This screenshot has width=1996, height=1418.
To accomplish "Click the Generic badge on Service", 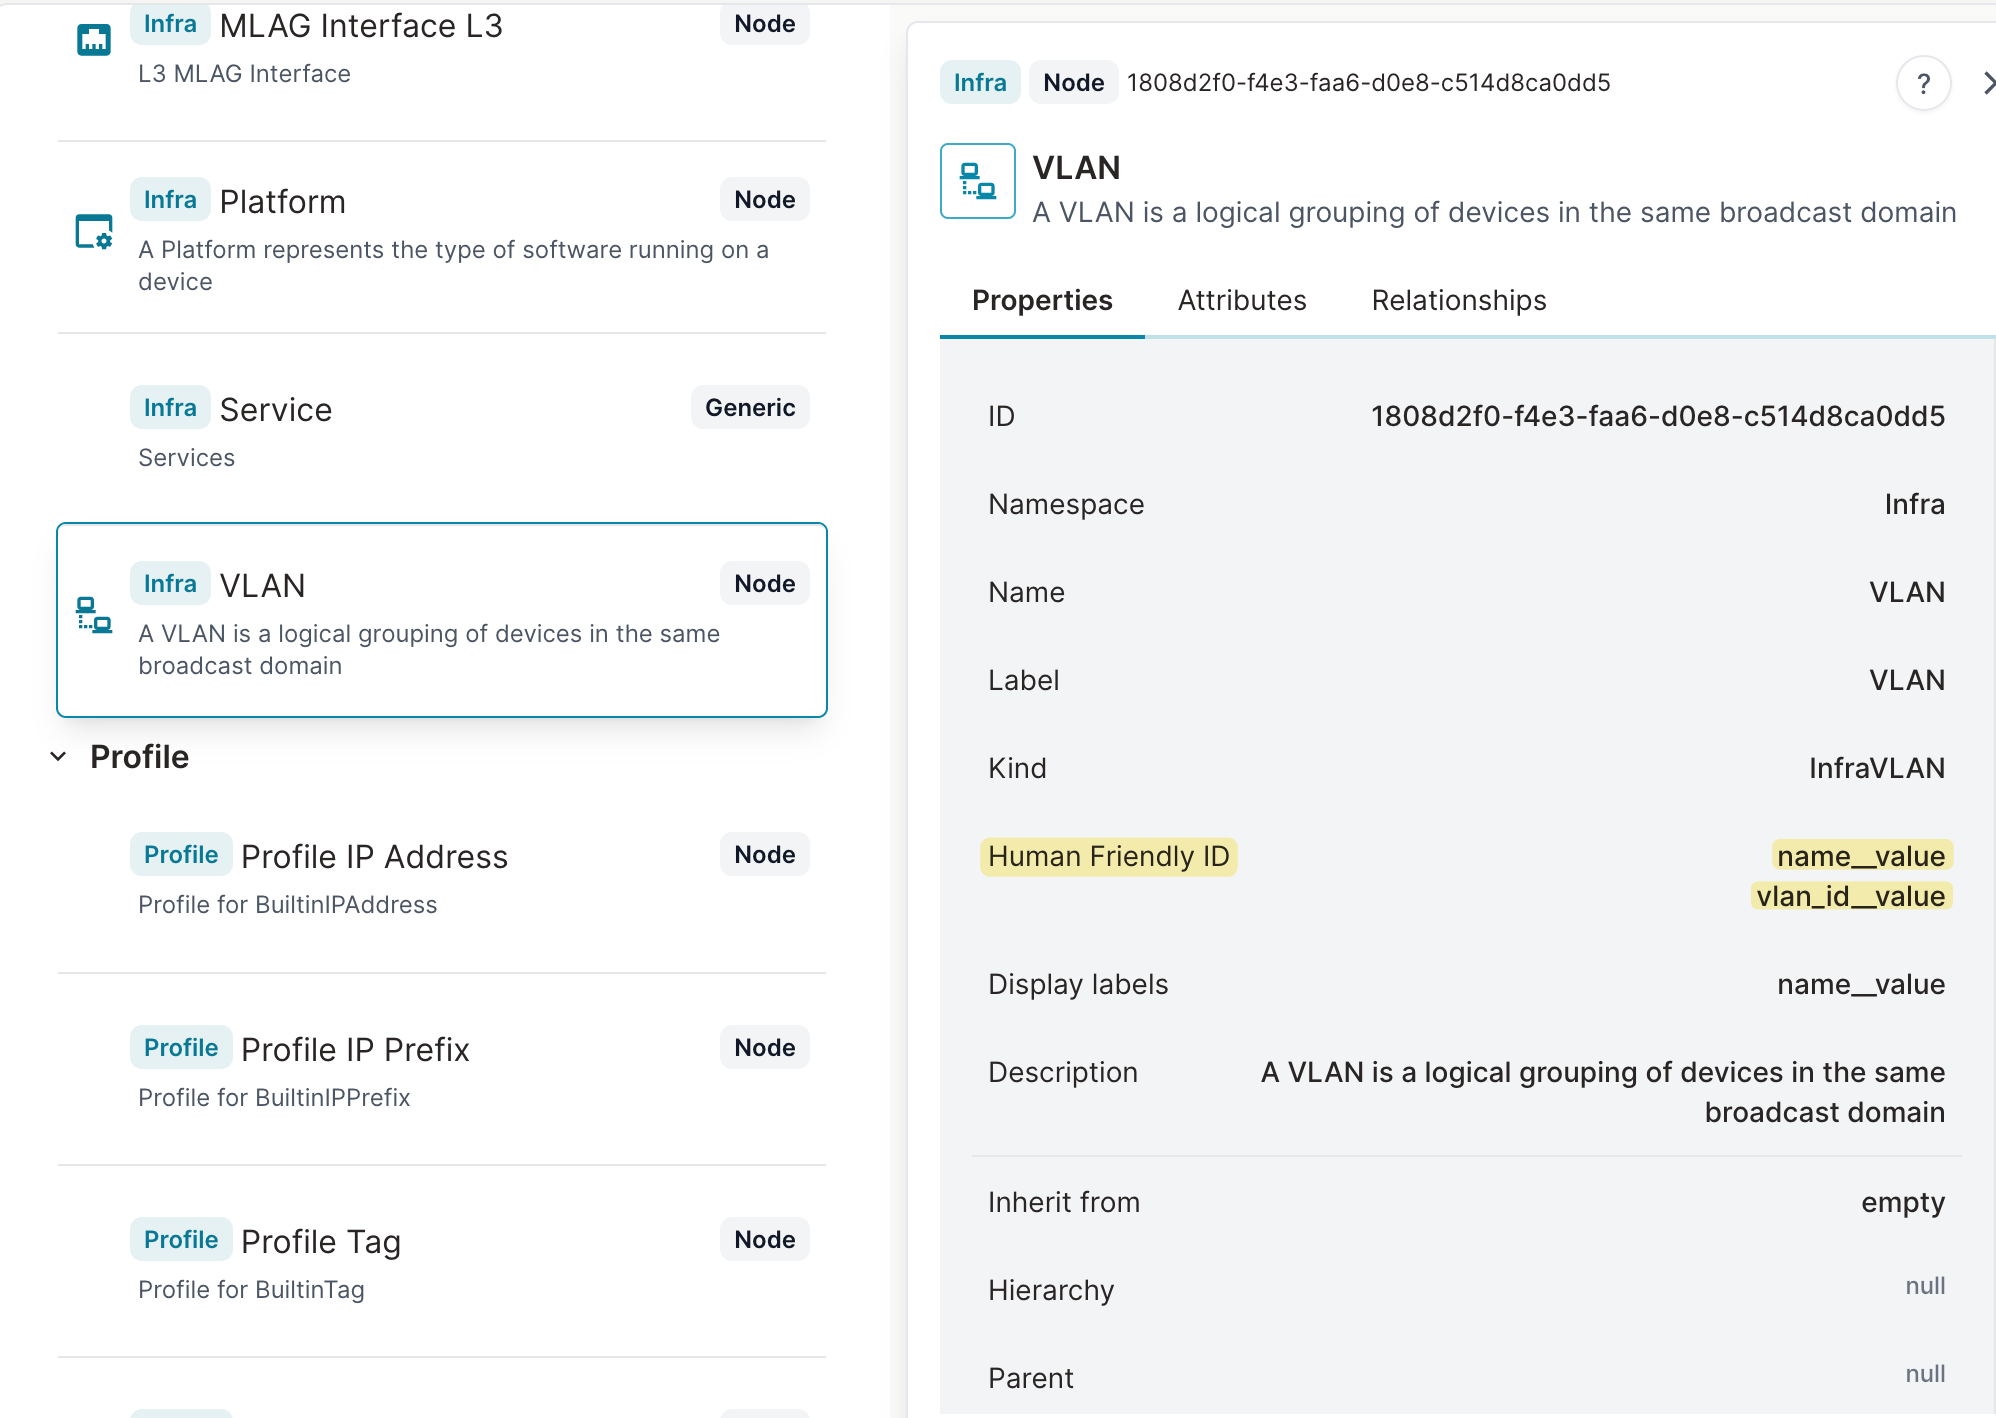I will pyautogui.click(x=750, y=407).
